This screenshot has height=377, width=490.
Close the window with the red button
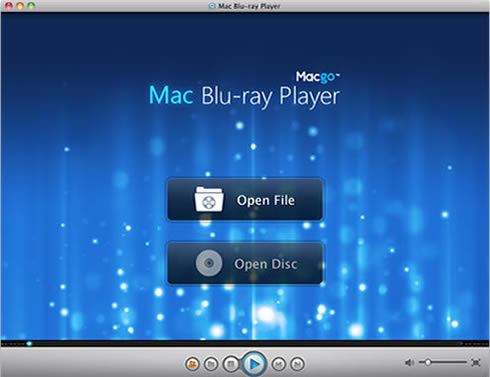coord(9,5)
